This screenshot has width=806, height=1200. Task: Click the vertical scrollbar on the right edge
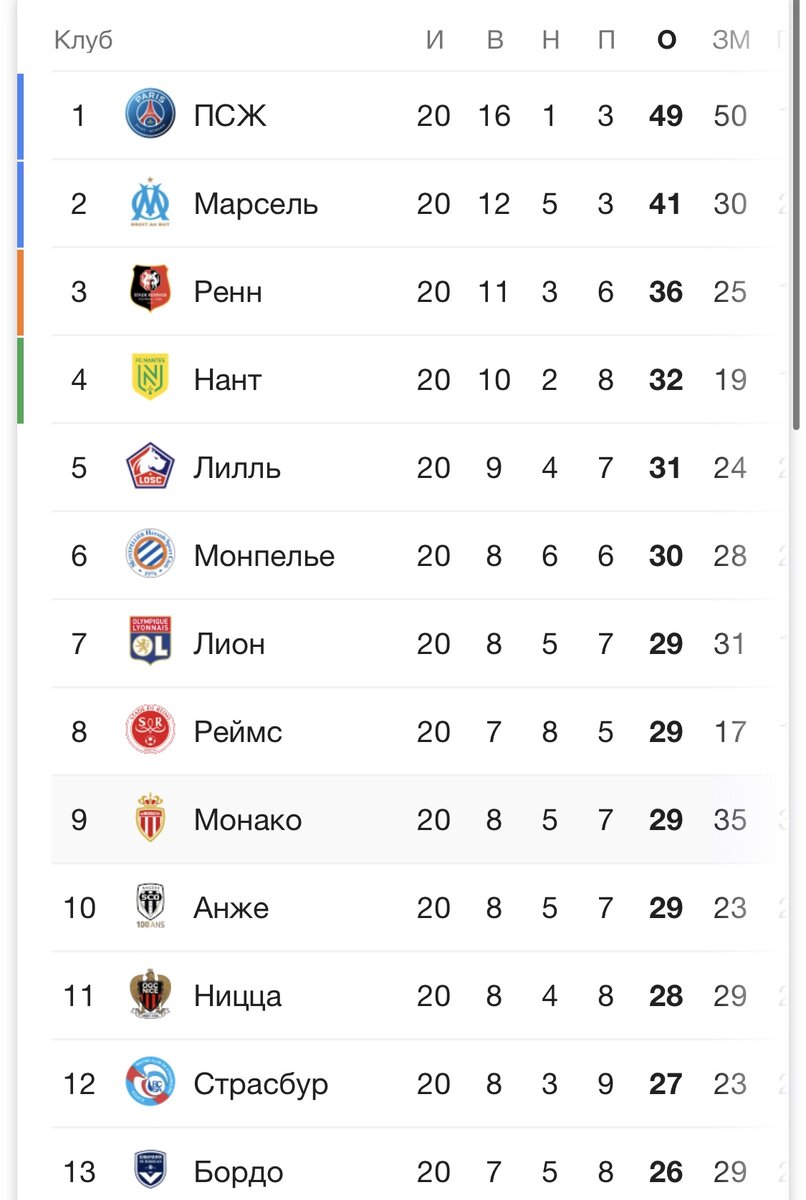[796, 215]
